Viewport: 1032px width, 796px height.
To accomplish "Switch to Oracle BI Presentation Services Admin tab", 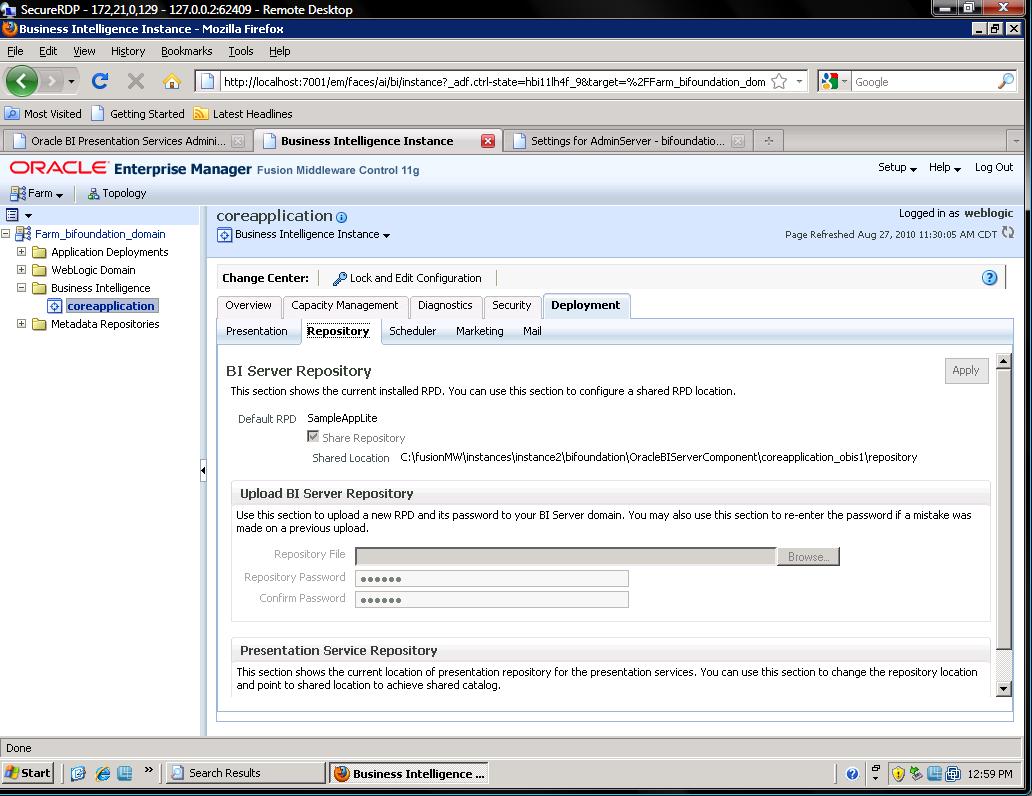I will coord(128,141).
